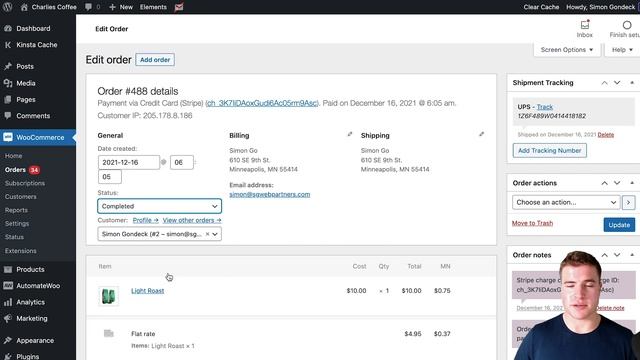The height and width of the screenshot is (360, 640).
Task: Apply order action arrow button
Action: 629,202
